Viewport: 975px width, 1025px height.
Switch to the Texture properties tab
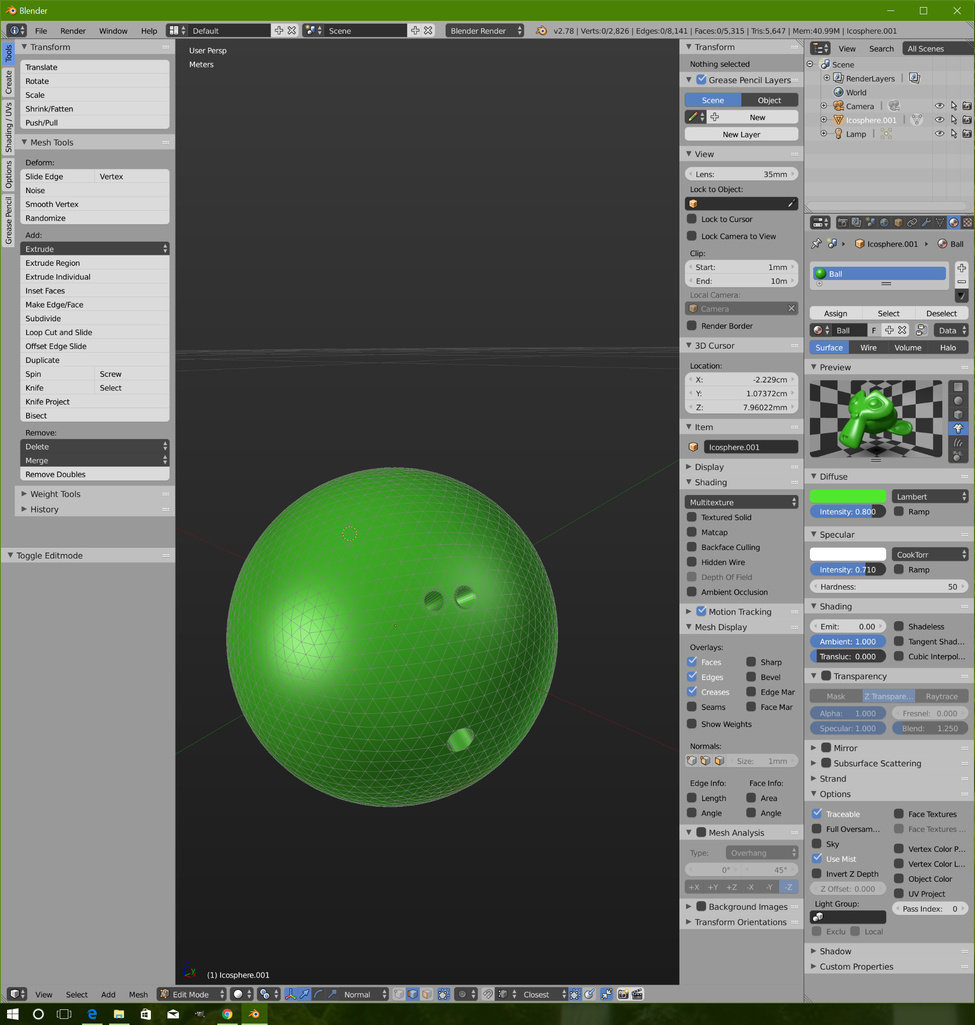point(967,223)
